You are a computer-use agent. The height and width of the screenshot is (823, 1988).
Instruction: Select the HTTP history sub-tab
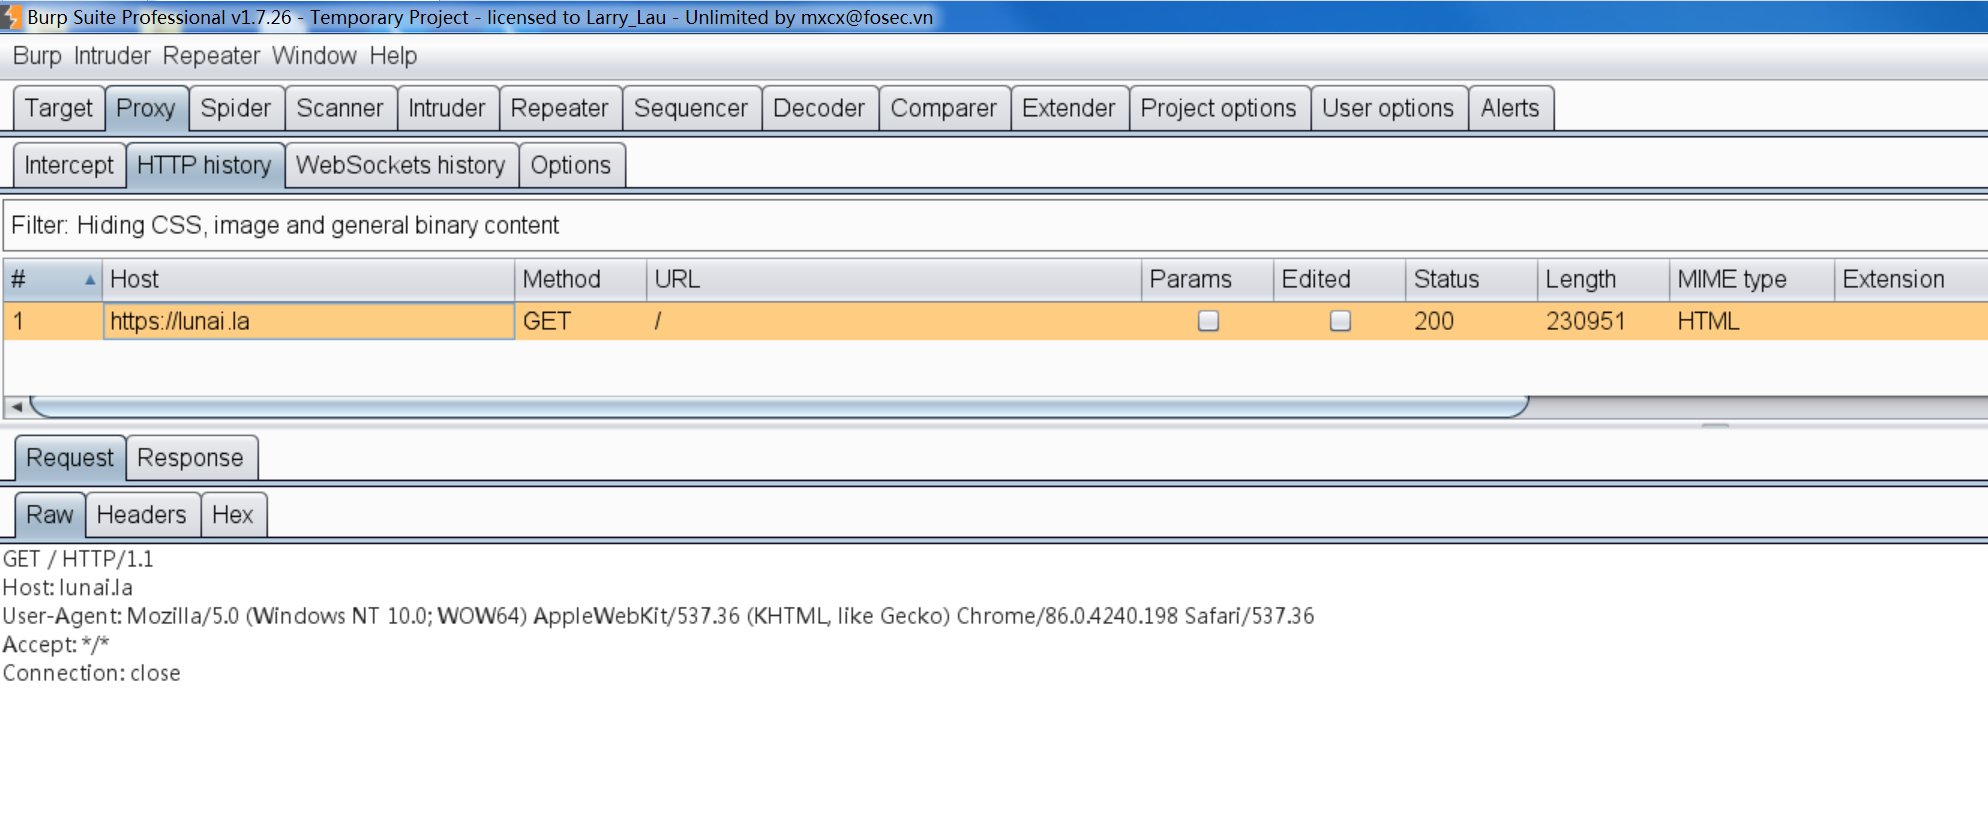[205, 165]
